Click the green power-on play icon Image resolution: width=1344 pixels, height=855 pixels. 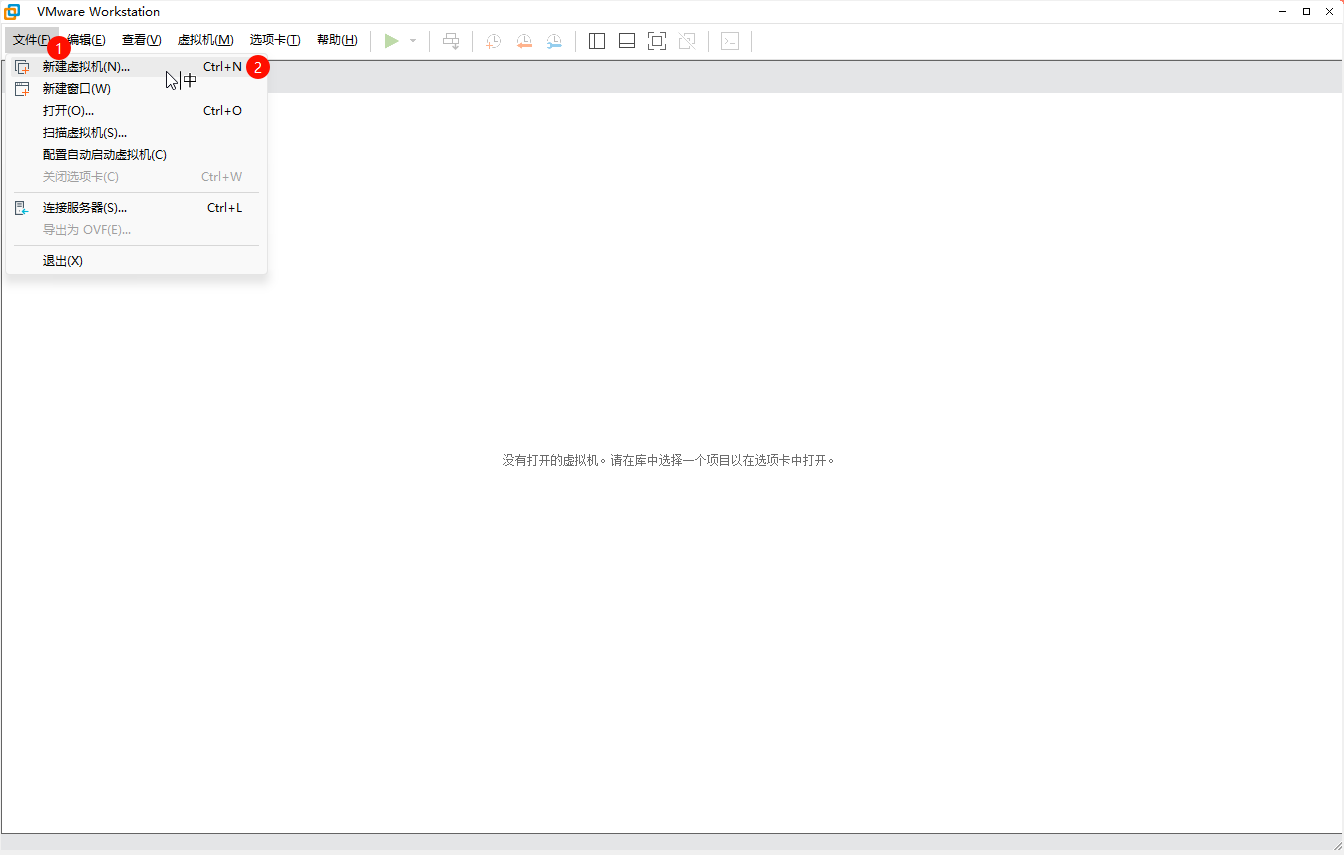(391, 41)
